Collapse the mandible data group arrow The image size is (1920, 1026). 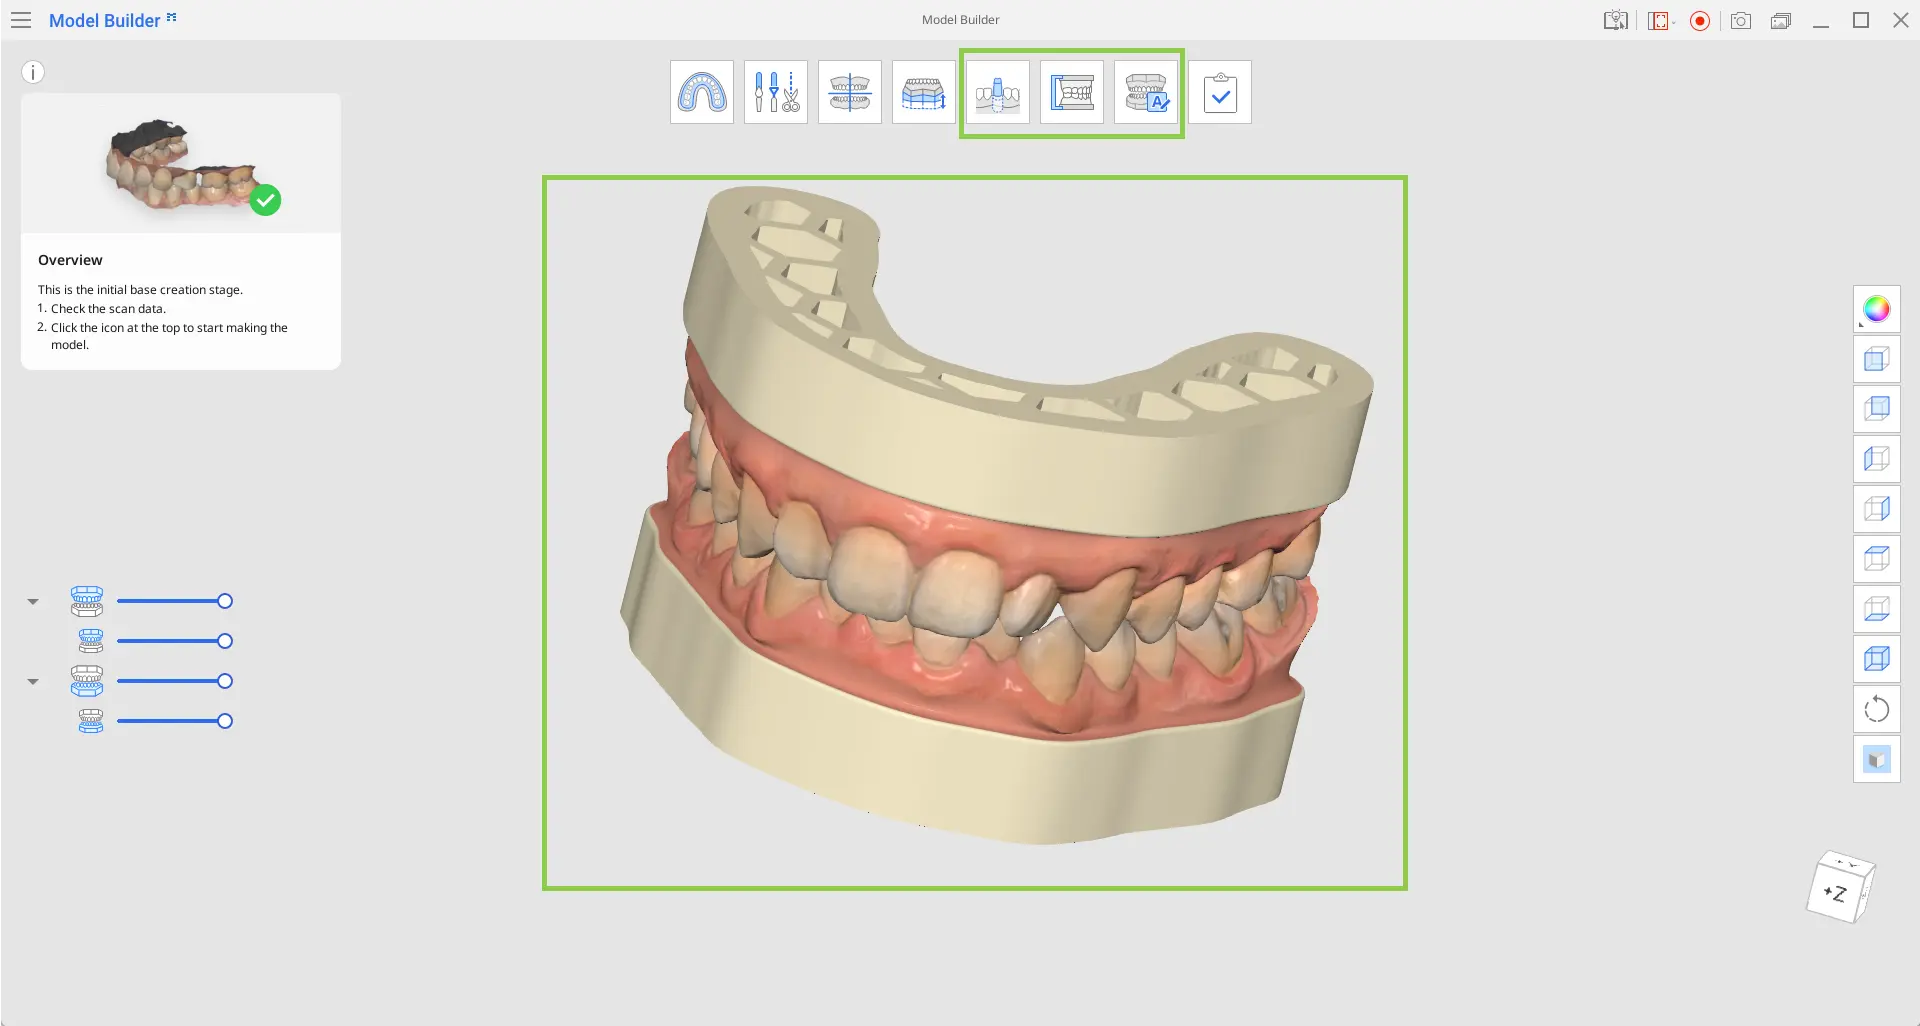[x=33, y=681]
